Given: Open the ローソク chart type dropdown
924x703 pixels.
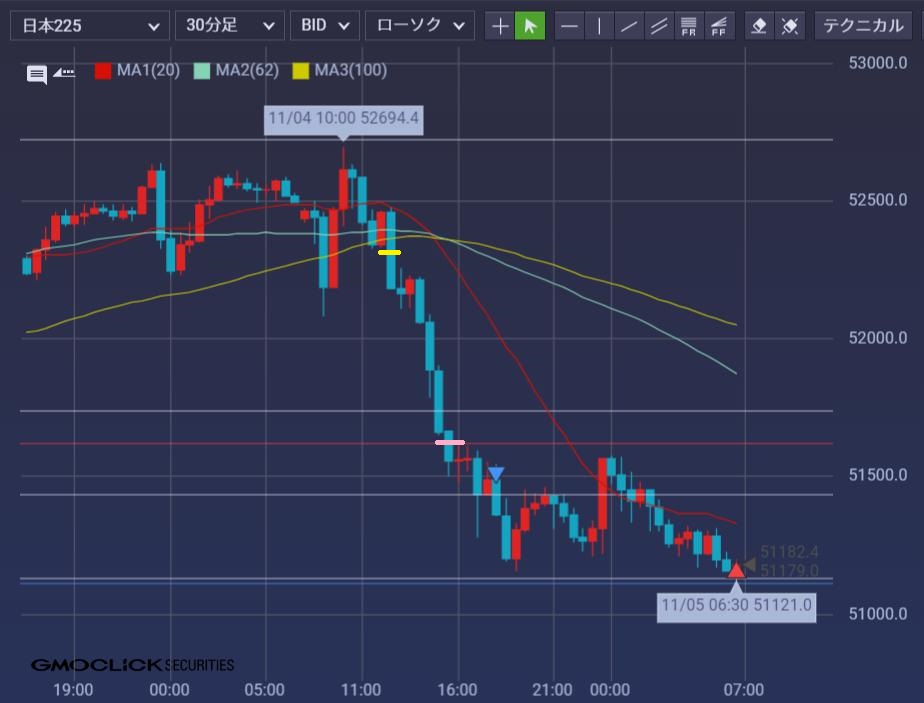Looking at the screenshot, I should pyautogui.click(x=419, y=25).
